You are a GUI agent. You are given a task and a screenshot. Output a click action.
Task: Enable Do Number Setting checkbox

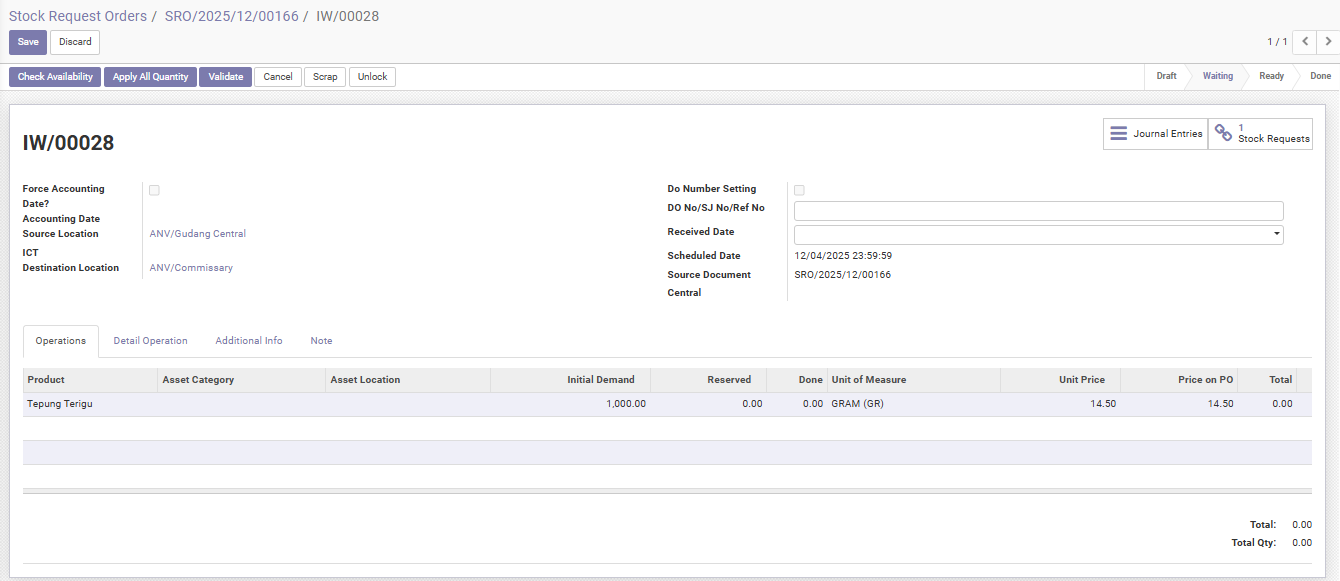click(799, 190)
